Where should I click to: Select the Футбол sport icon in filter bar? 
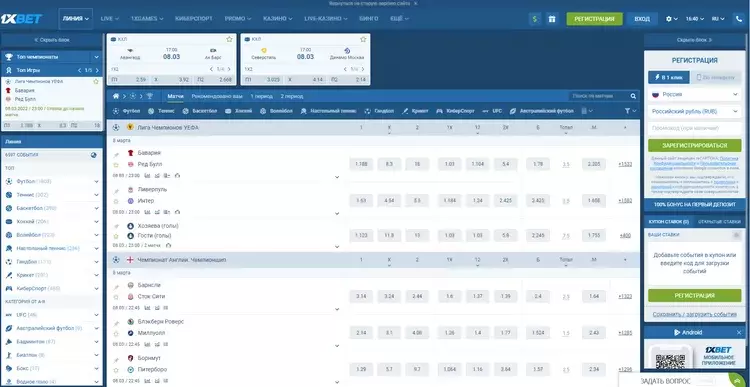tap(115, 111)
